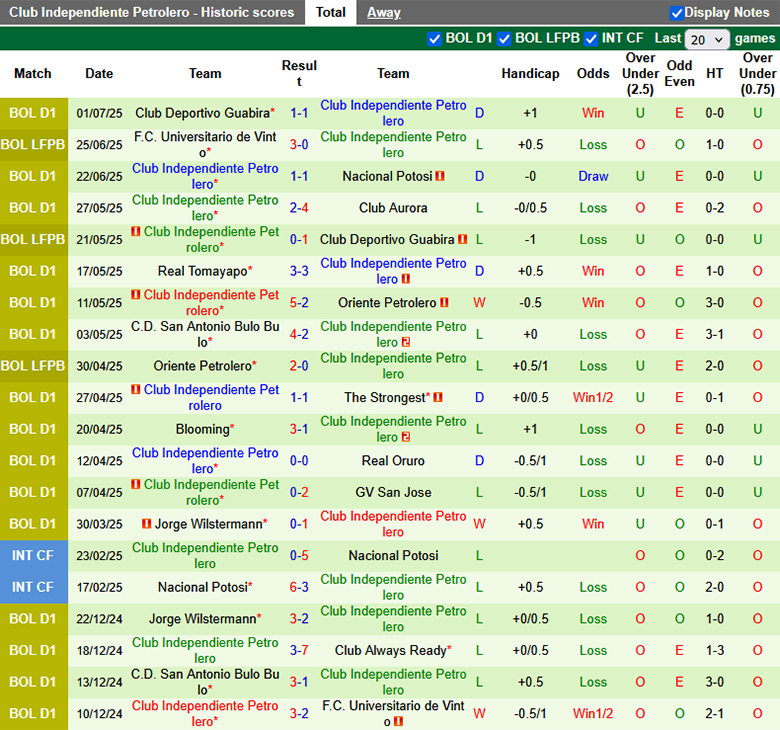Click Win1/2 odds on 27/04/25 row
780x730 pixels.
[593, 398]
